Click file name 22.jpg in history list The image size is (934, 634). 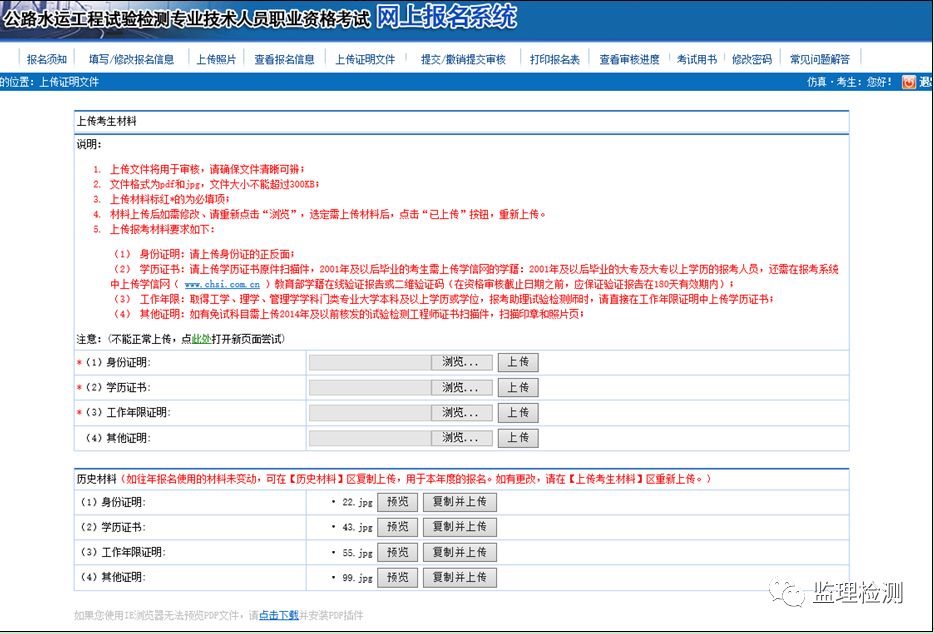point(357,502)
